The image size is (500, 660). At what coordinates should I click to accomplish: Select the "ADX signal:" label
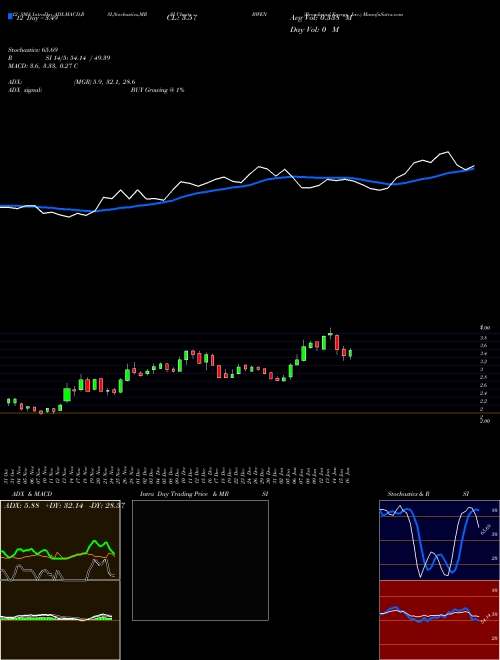(25, 90)
